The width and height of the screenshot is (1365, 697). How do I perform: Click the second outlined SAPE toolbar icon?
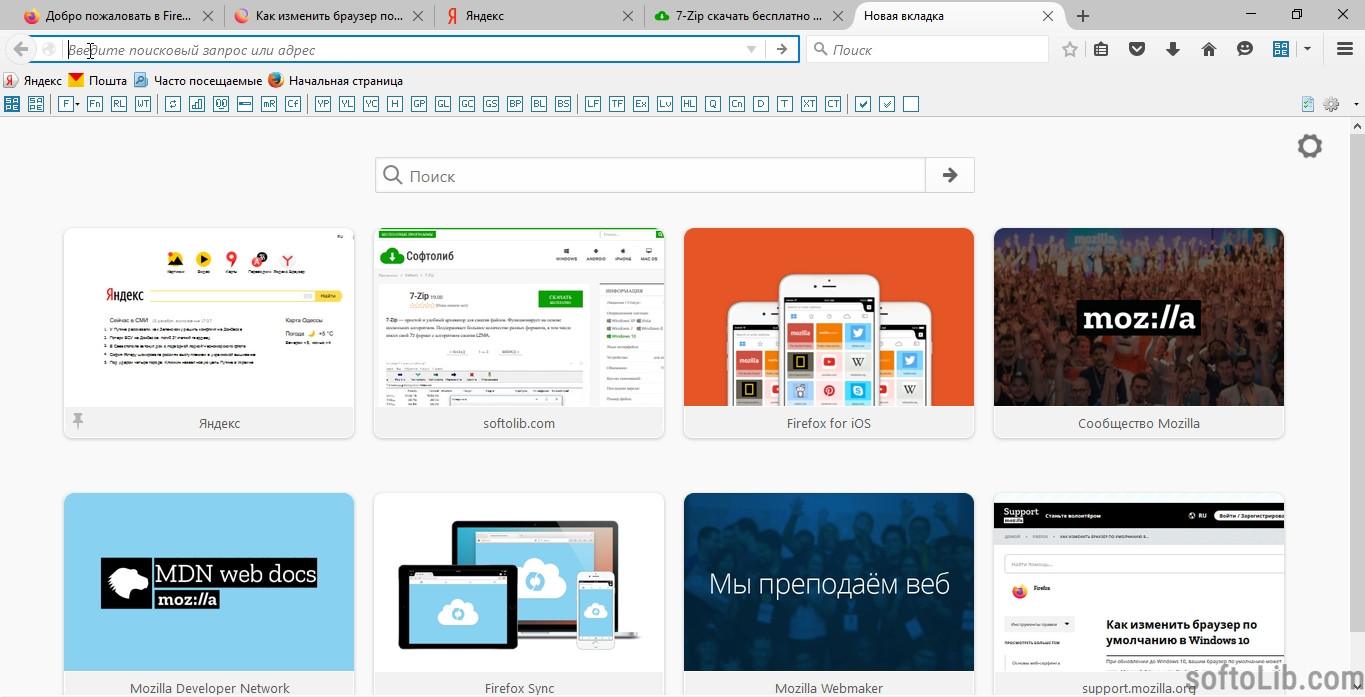point(36,104)
